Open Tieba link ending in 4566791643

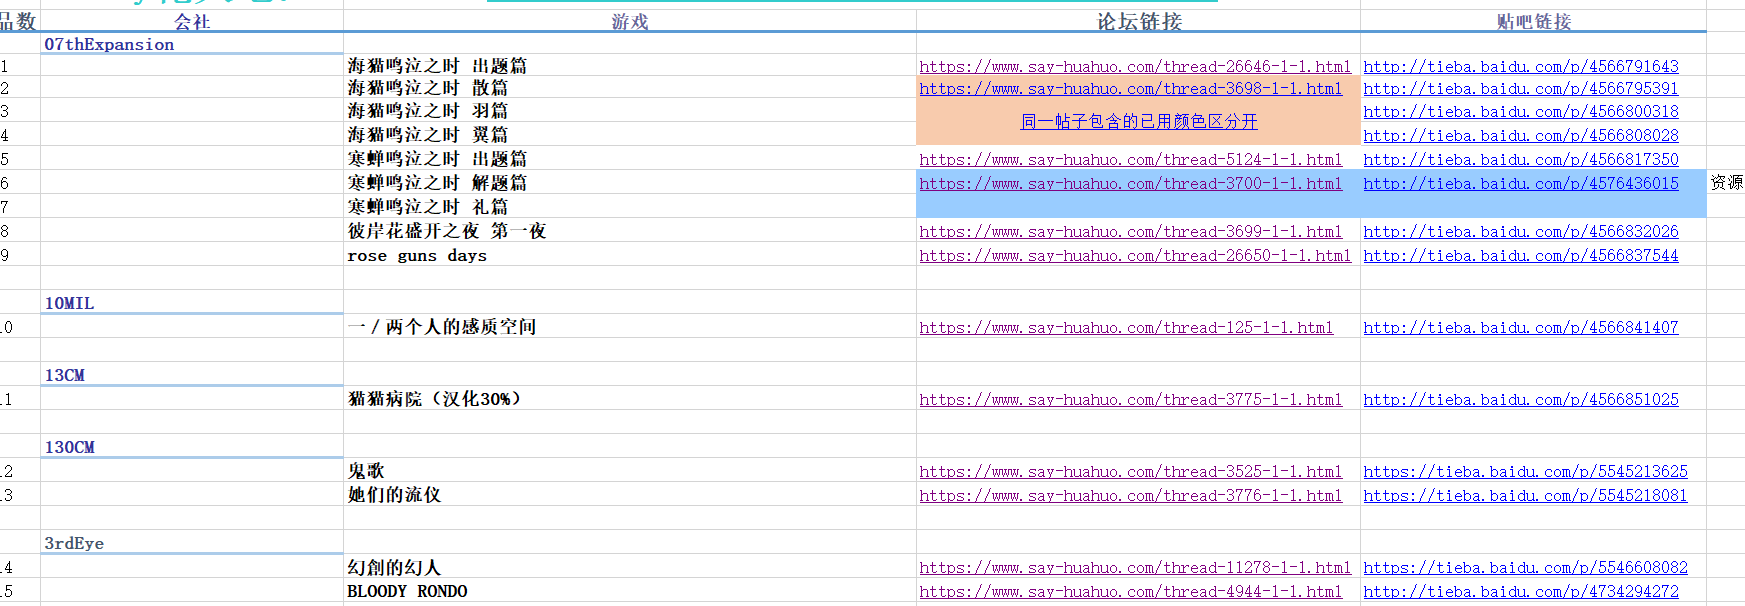click(x=1521, y=67)
